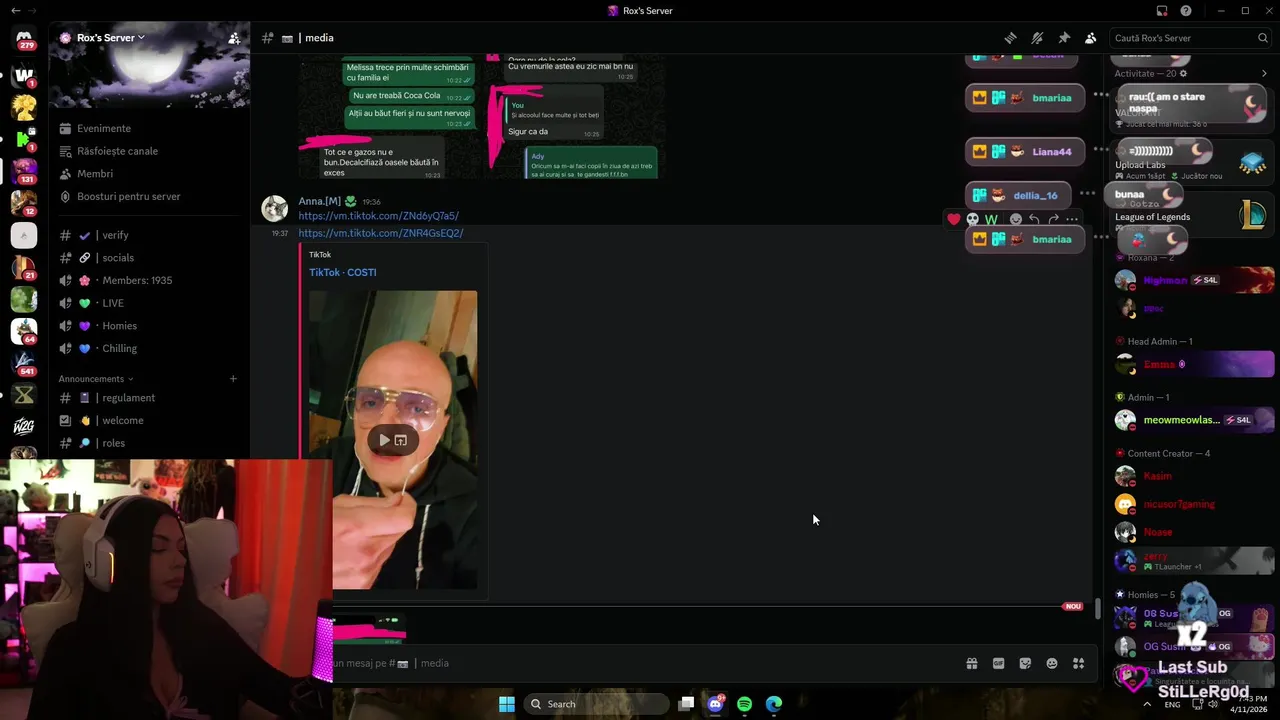Select member Emma under Head Admin
Viewport: 1280px width, 720px height.
tap(1192, 365)
